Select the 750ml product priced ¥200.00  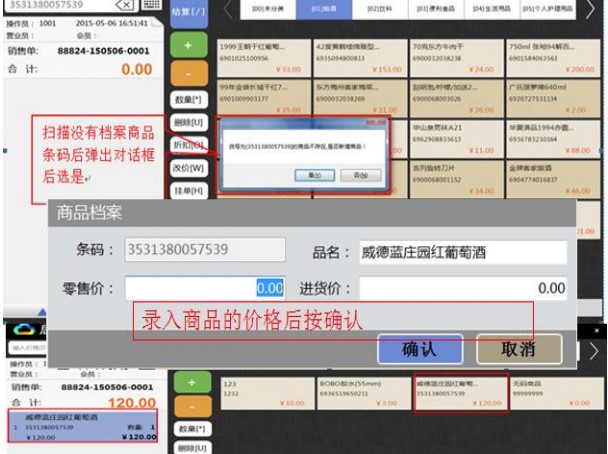553,58
